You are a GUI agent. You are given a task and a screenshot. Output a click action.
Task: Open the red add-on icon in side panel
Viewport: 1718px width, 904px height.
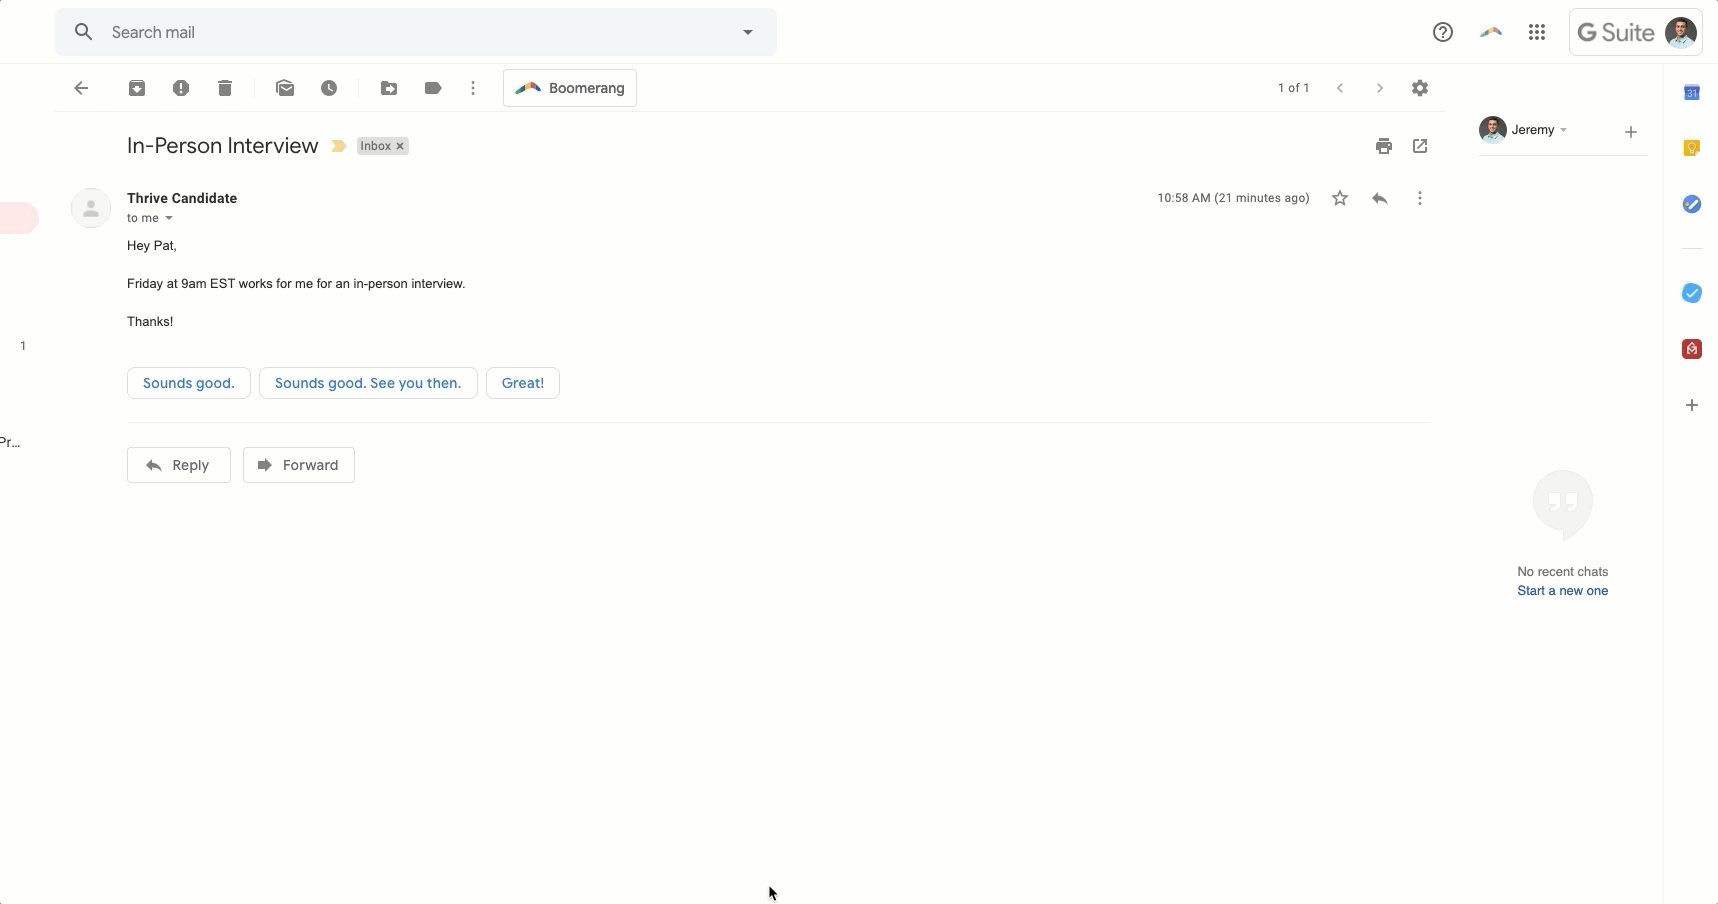pos(1692,349)
